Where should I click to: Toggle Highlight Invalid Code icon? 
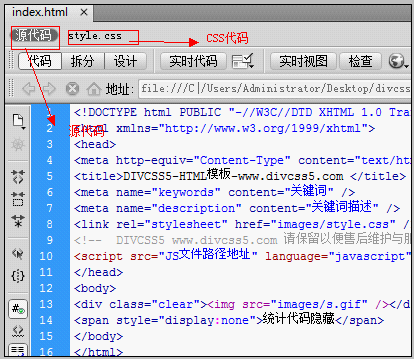[x=18, y=331]
